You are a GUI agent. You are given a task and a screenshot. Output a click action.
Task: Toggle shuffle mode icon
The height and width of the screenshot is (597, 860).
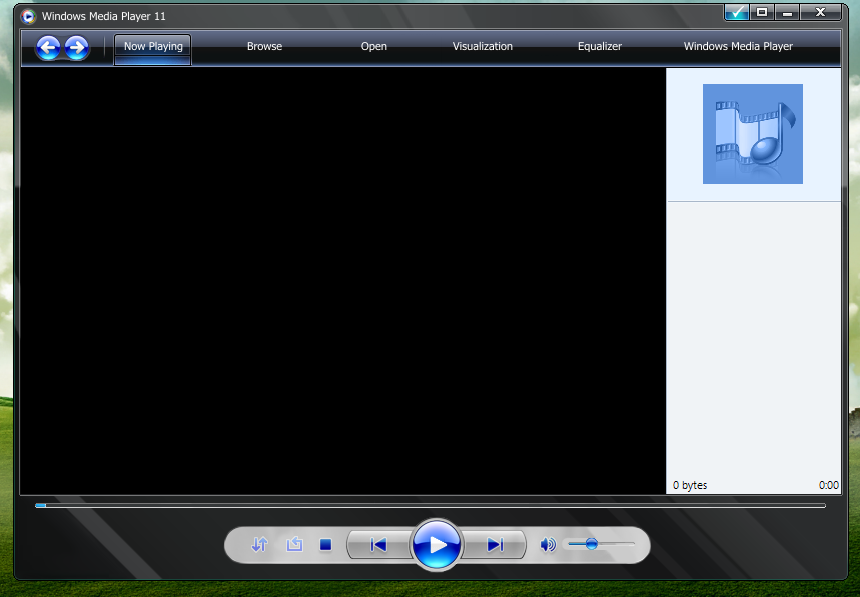(260, 545)
